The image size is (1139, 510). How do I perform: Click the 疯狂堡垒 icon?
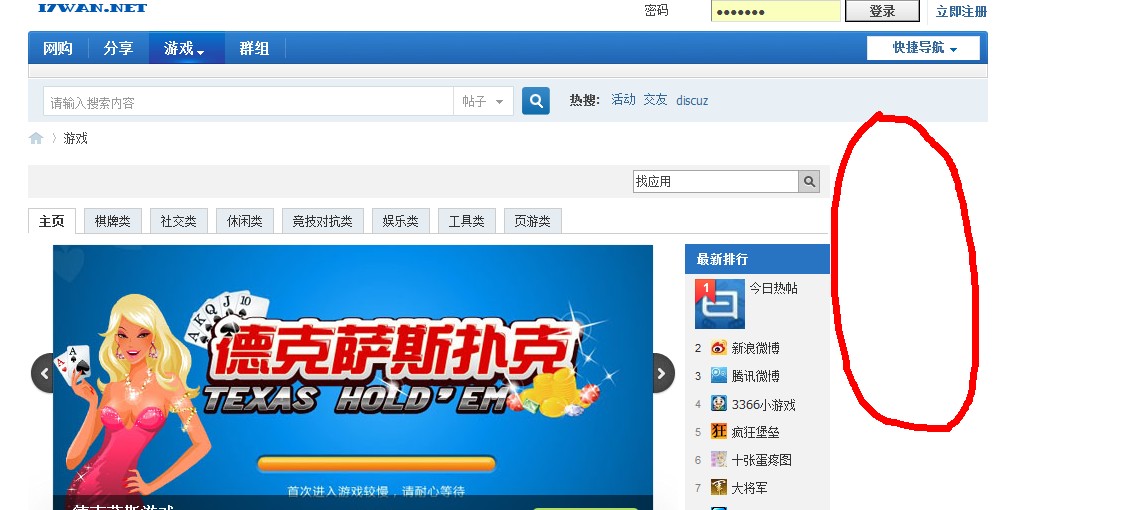point(718,432)
